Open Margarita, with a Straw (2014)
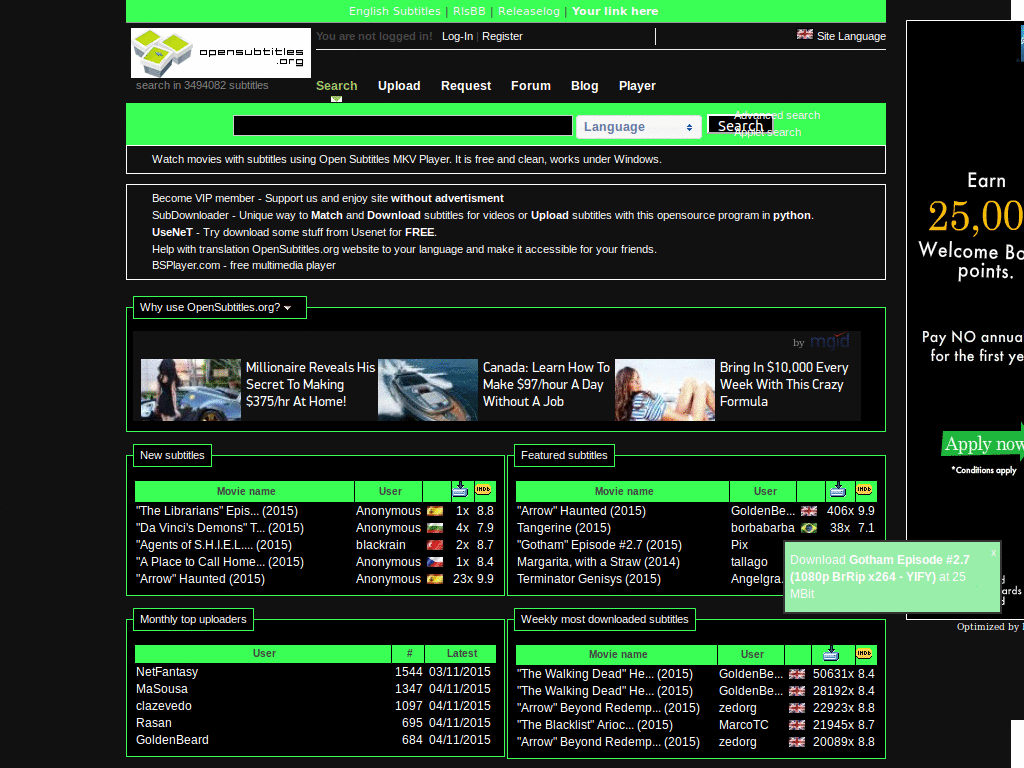1024x768 pixels. point(598,562)
